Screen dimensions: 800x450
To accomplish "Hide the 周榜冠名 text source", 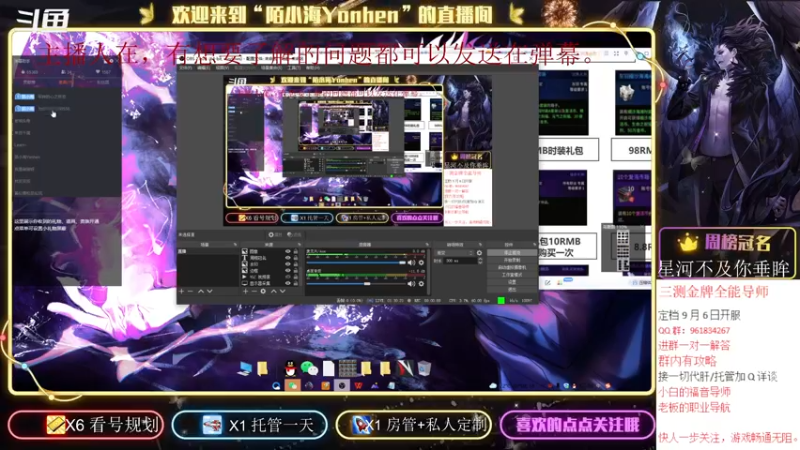I will pos(288,258).
